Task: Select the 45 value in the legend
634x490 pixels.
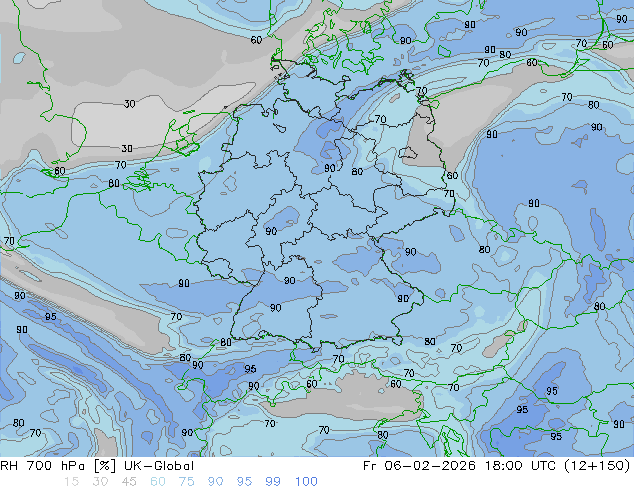Action: pyautogui.click(x=129, y=482)
